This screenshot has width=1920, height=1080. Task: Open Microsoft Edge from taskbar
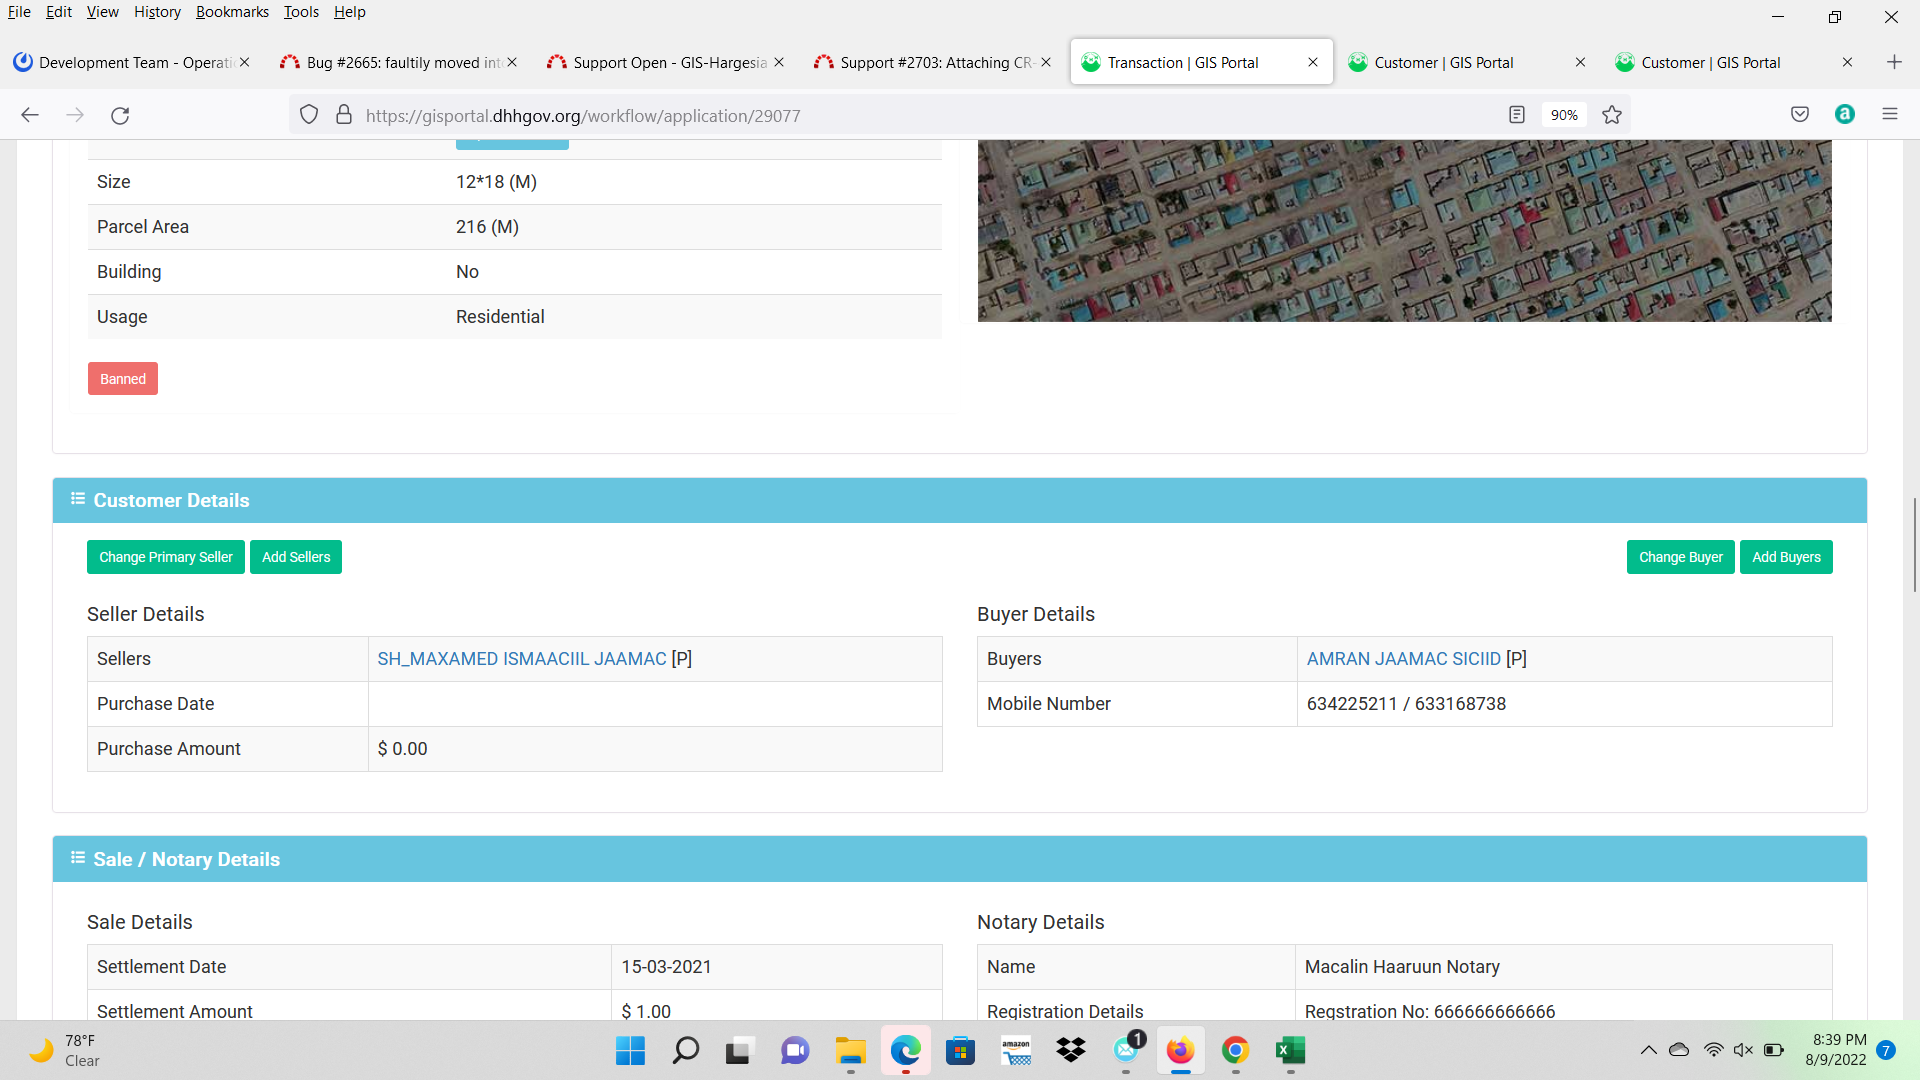point(906,1051)
